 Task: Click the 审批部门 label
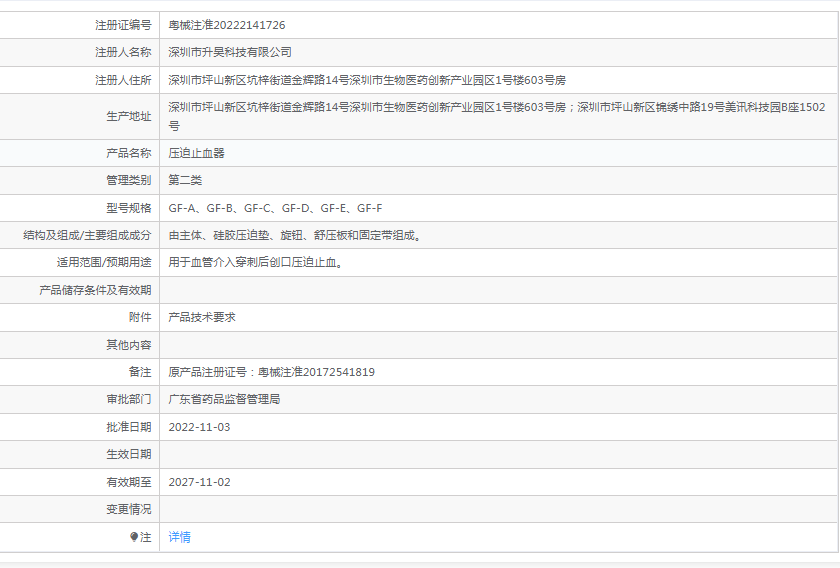coord(129,399)
